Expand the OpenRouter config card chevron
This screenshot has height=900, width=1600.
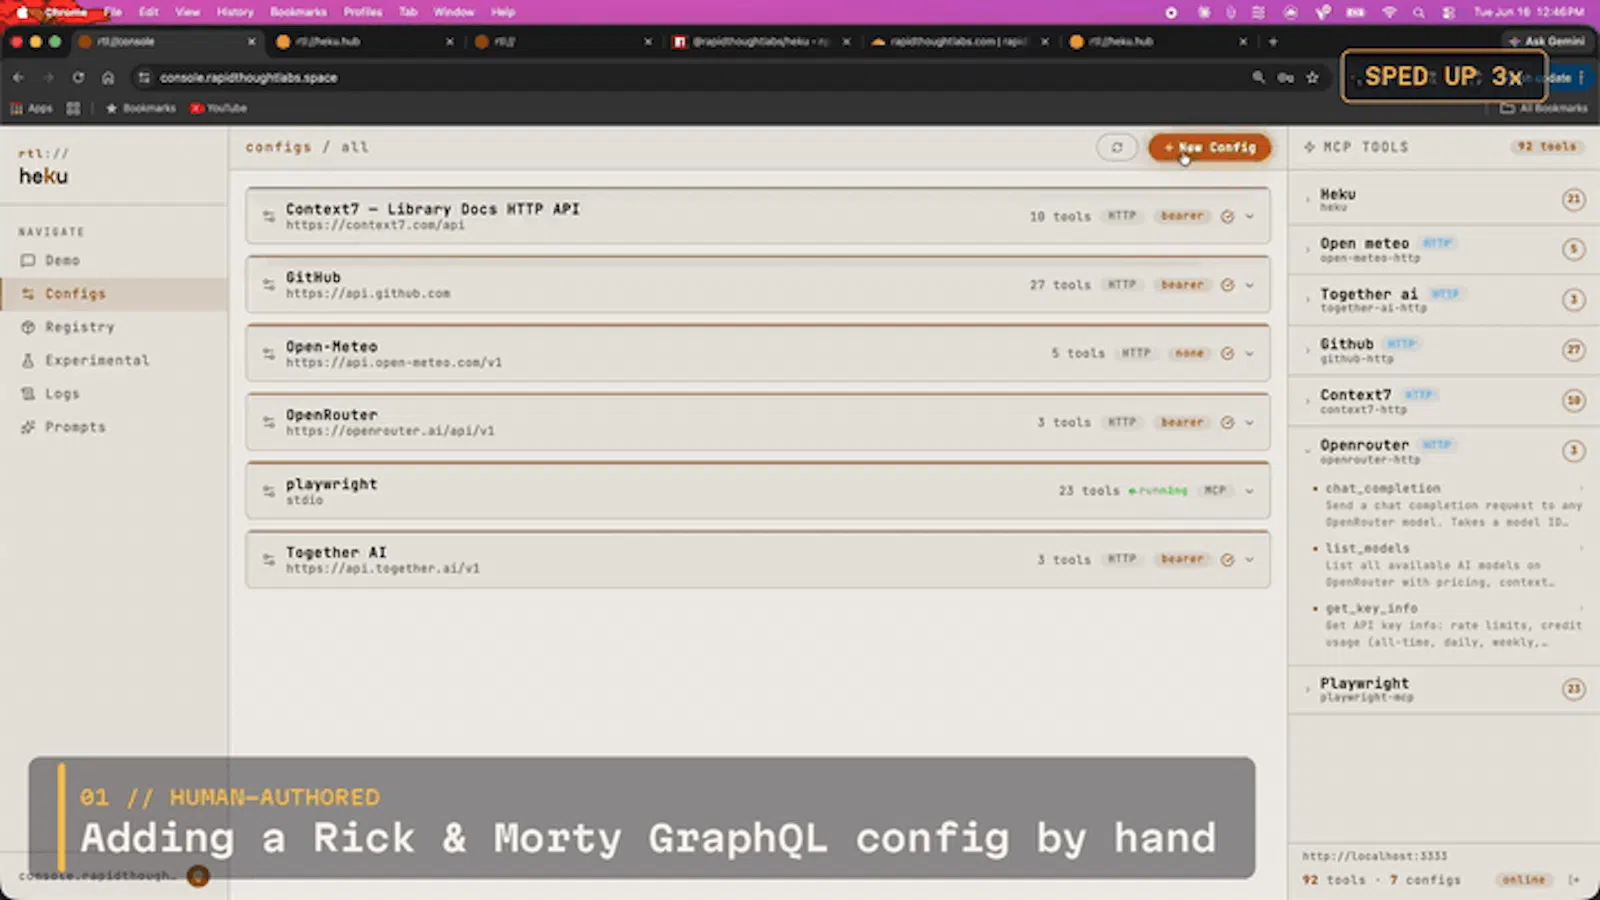pyautogui.click(x=1250, y=422)
